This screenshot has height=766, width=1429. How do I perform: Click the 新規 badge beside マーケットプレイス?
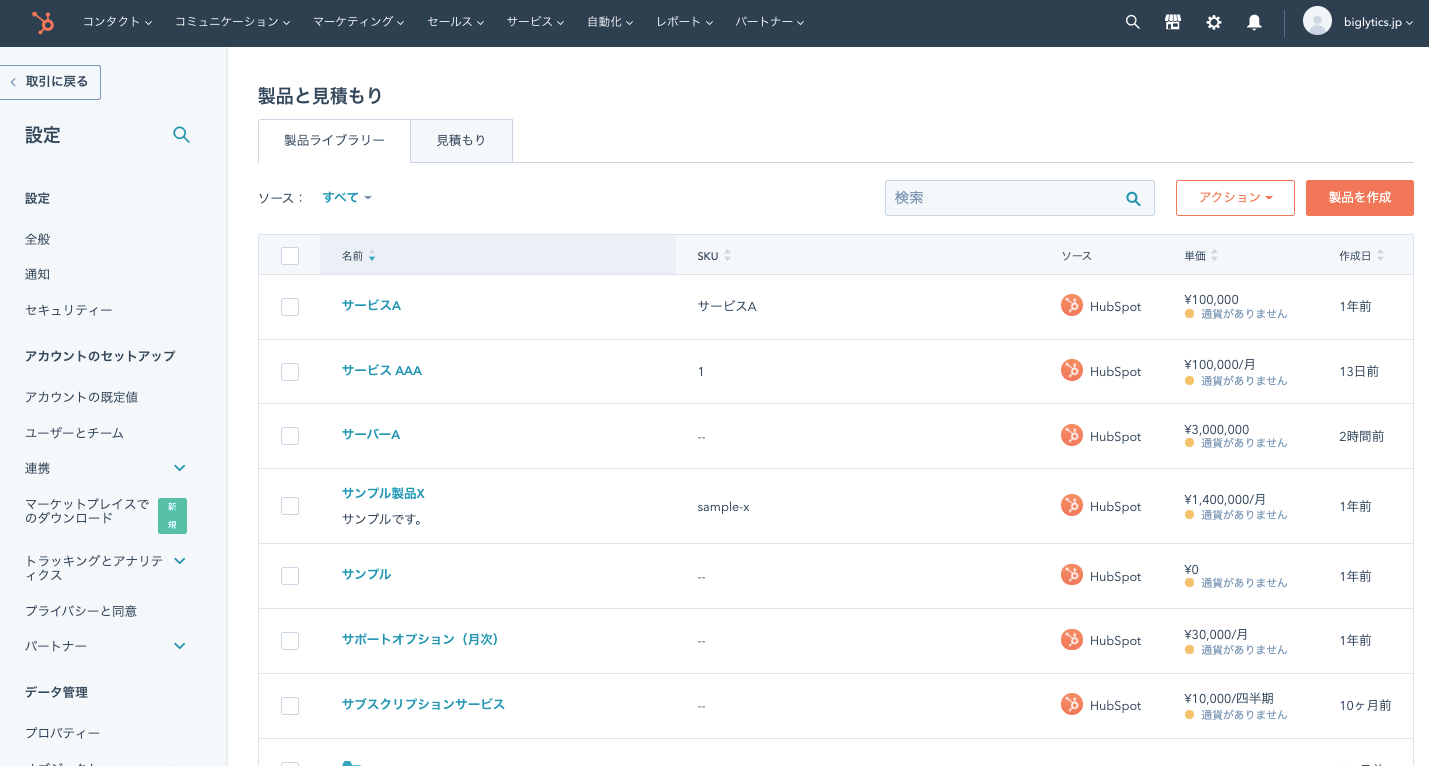(x=172, y=516)
